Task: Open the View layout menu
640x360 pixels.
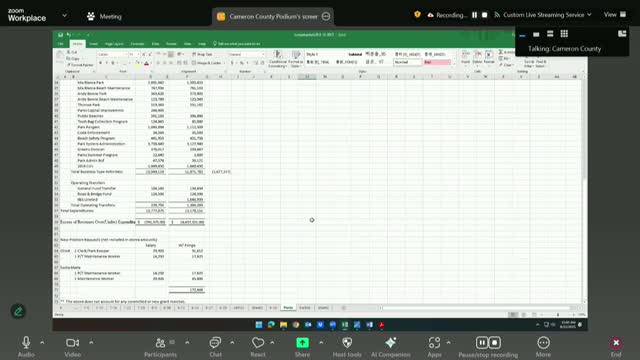Action: 615,15
